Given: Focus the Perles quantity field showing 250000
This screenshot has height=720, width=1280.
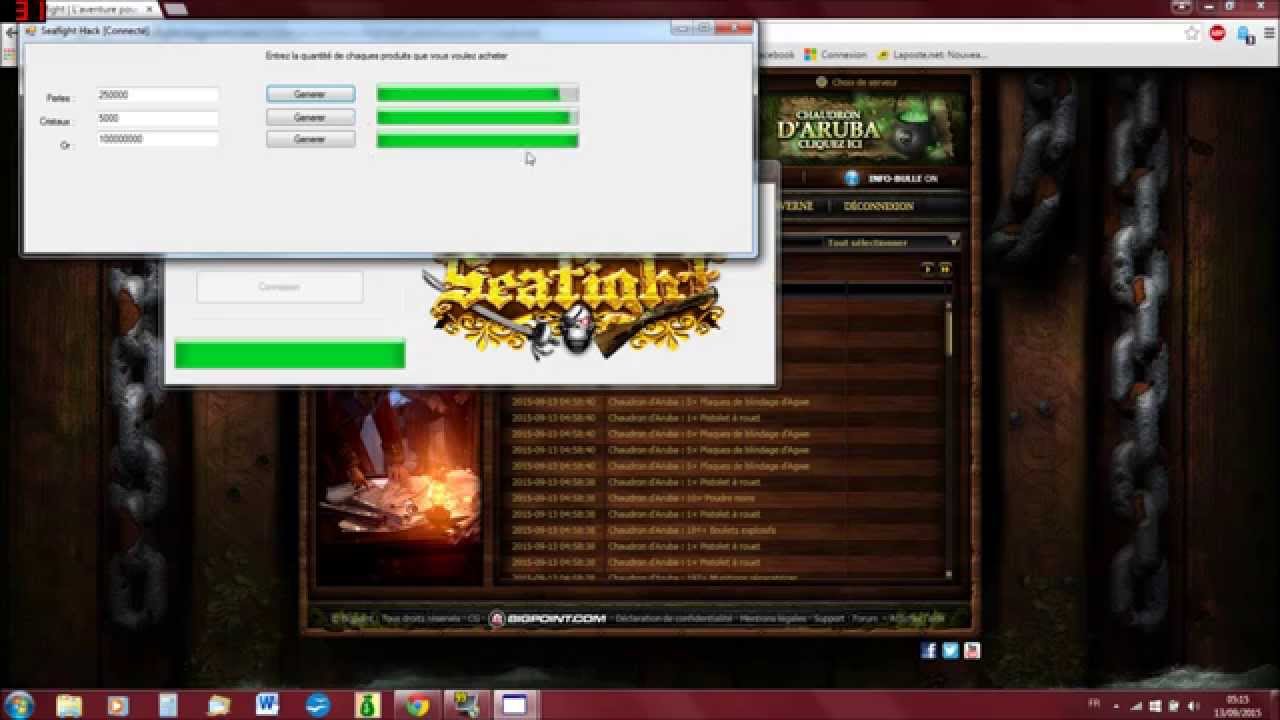Looking at the screenshot, I should click(x=157, y=95).
